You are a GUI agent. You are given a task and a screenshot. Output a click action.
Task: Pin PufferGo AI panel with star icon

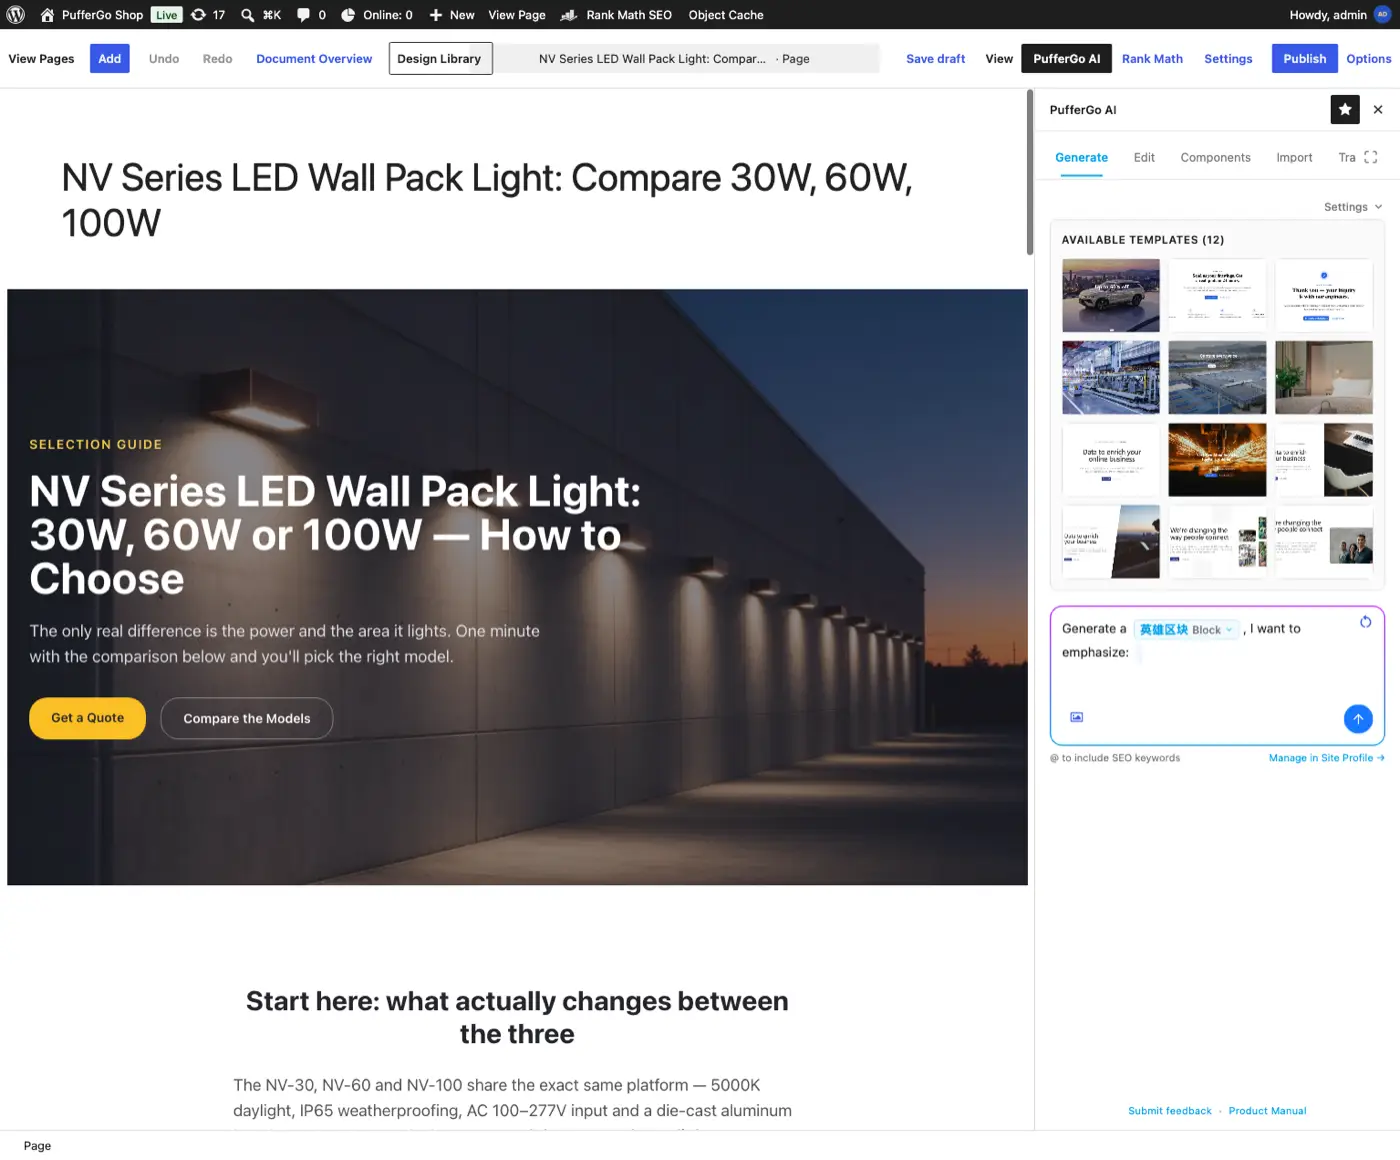pos(1345,109)
